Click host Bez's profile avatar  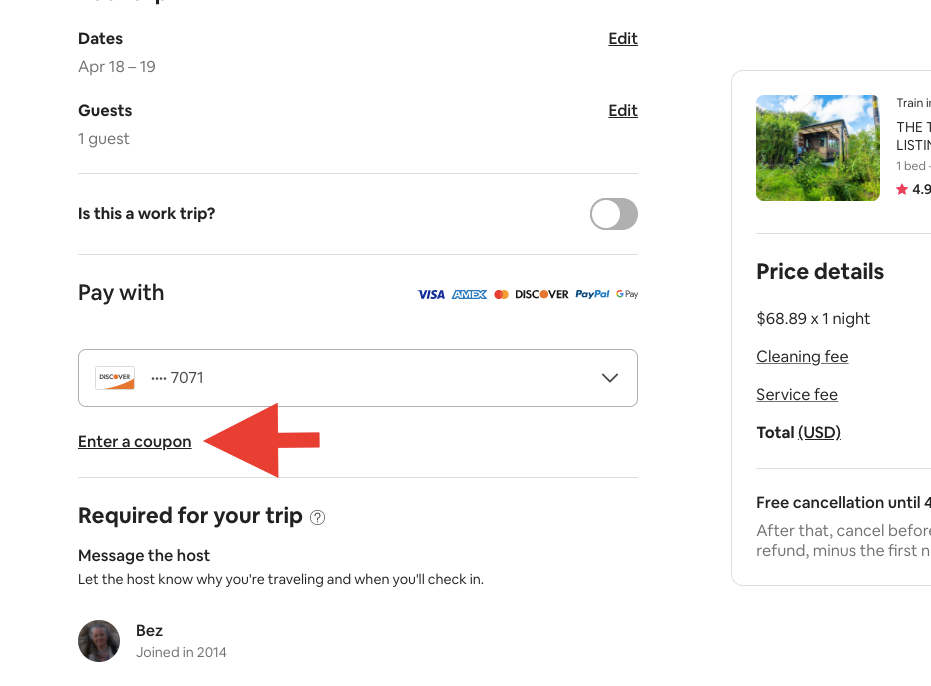click(x=99, y=641)
